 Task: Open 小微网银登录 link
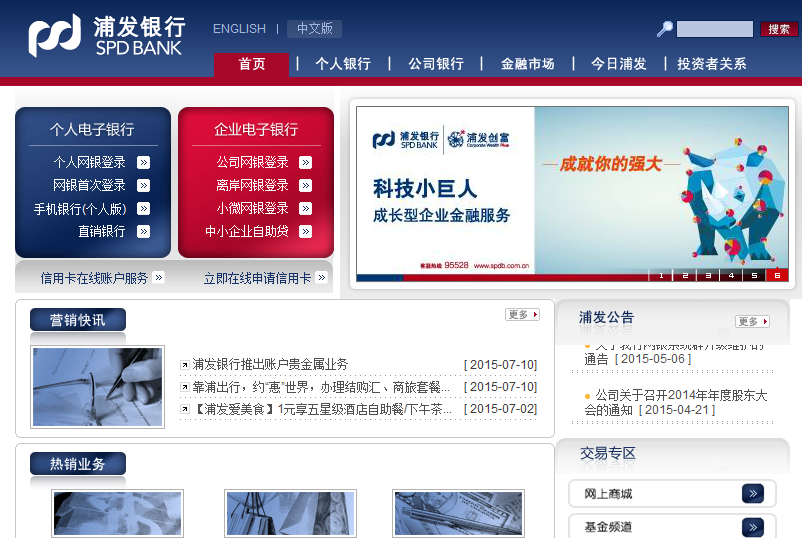pos(253,209)
